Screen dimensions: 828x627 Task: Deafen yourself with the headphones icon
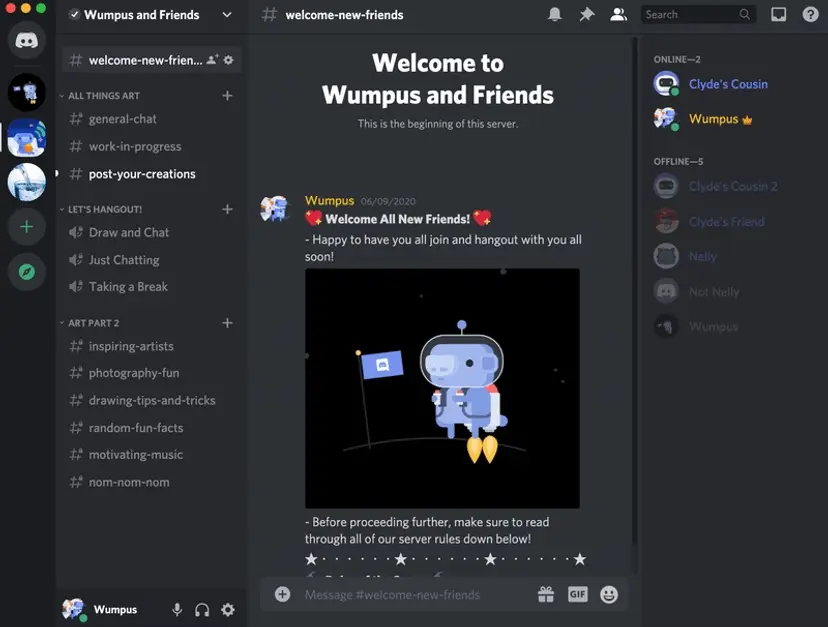(202, 609)
